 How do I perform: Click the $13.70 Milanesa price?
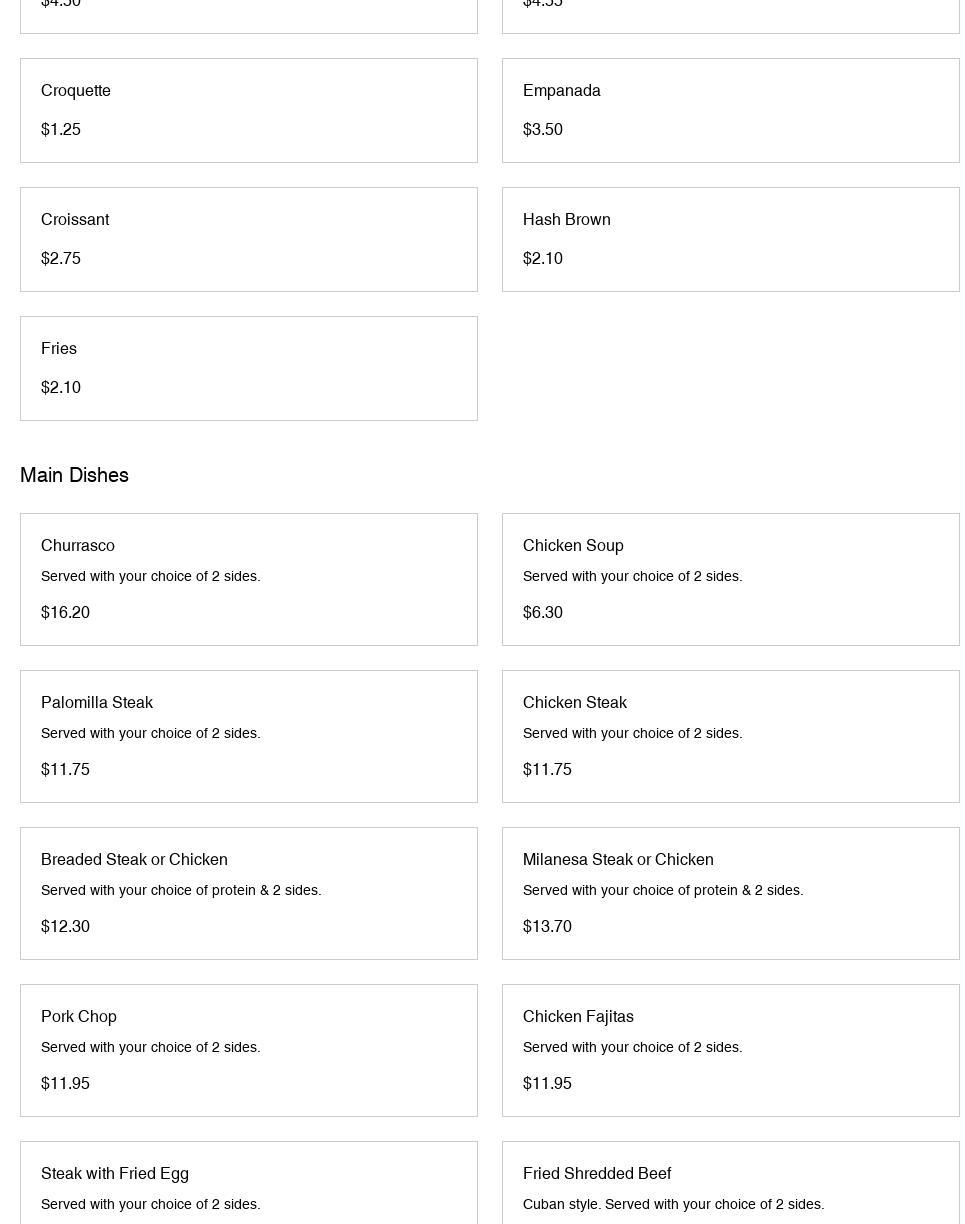[547, 926]
